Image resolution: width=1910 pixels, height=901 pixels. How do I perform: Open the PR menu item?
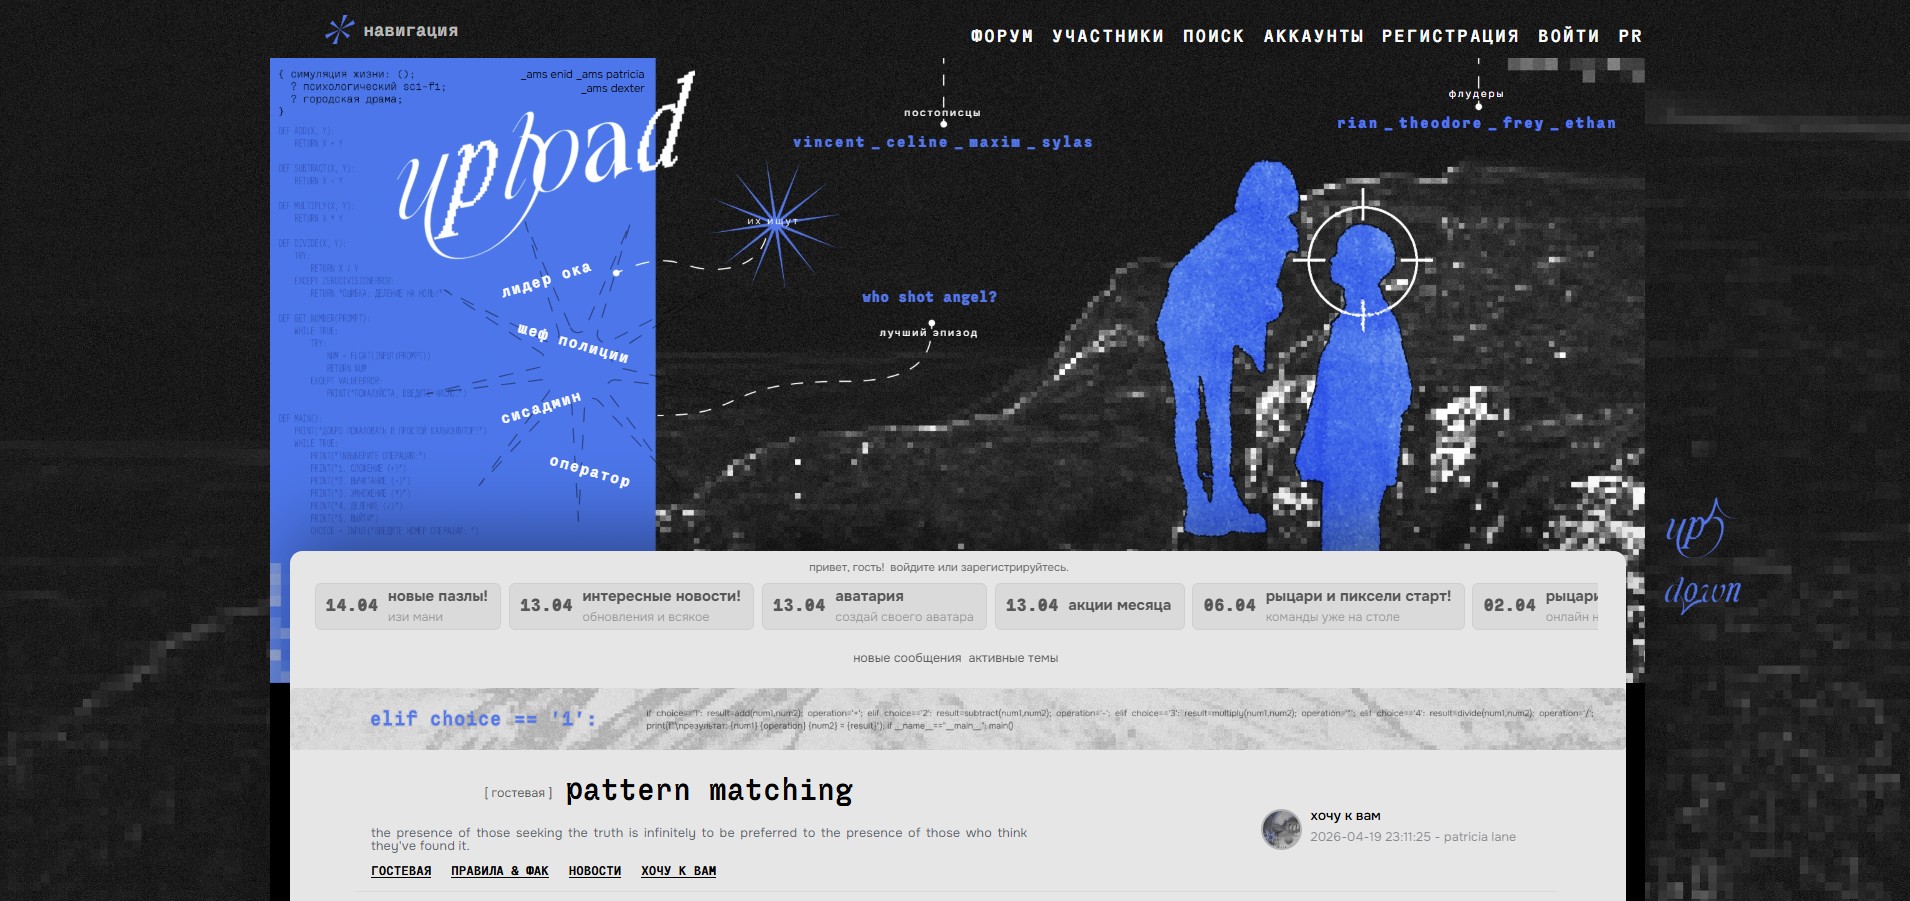tap(1630, 36)
